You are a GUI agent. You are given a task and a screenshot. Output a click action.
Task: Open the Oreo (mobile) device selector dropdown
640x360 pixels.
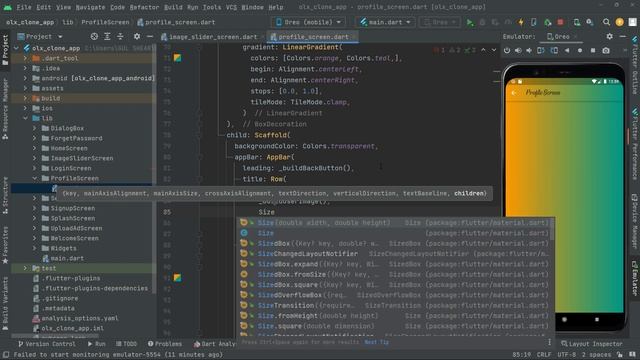pyautogui.click(x=308, y=22)
